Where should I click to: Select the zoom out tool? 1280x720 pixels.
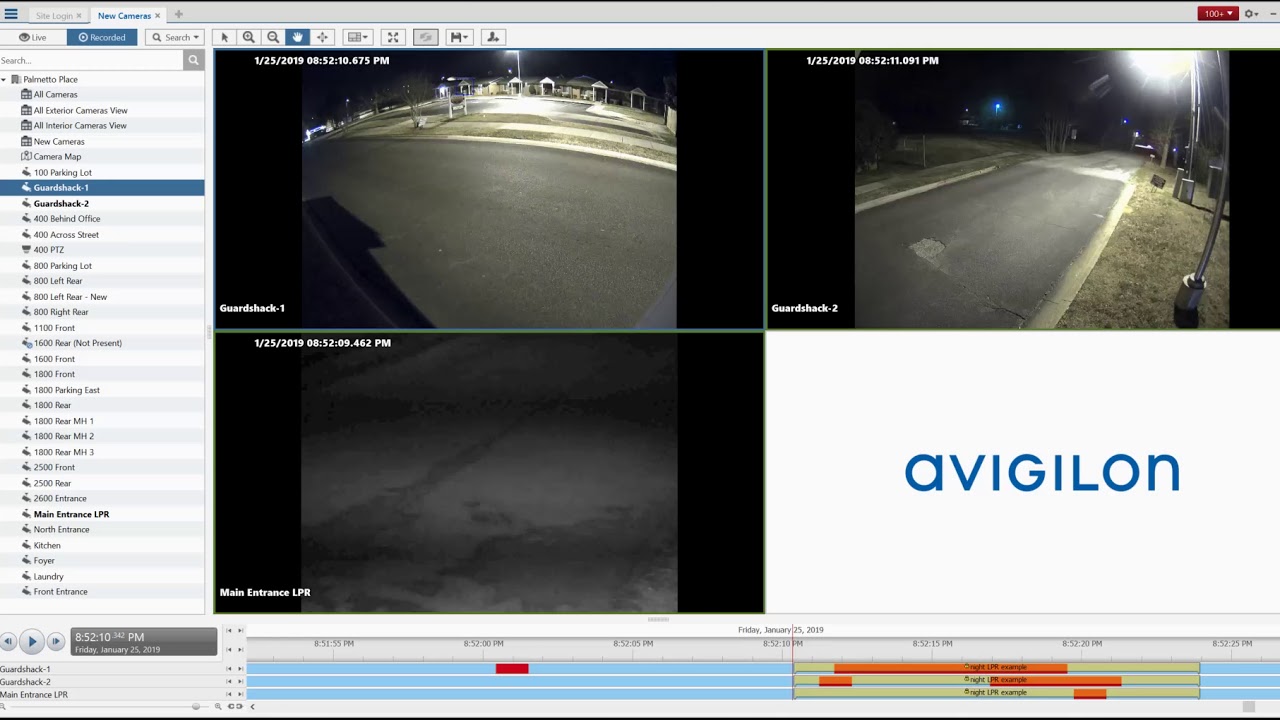[273, 37]
